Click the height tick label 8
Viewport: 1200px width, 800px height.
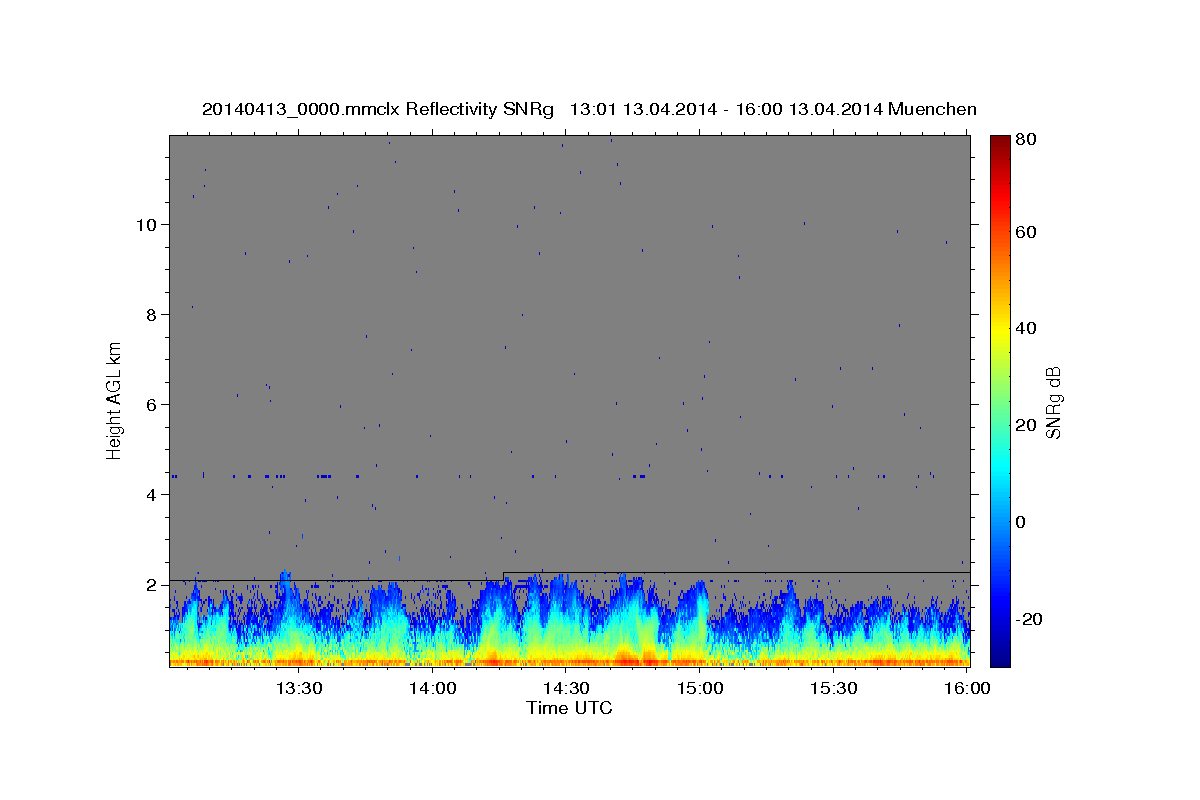point(153,315)
